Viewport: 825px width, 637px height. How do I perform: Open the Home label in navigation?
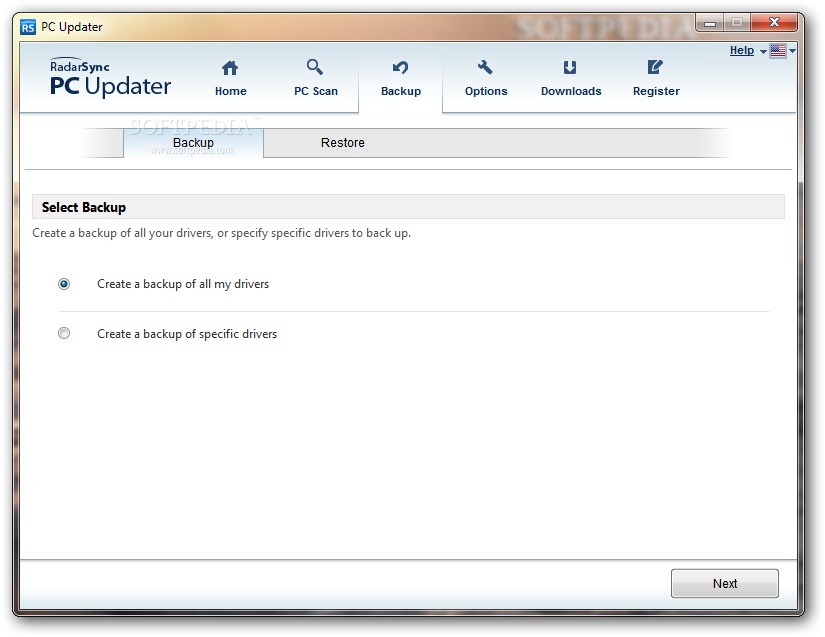pos(230,91)
